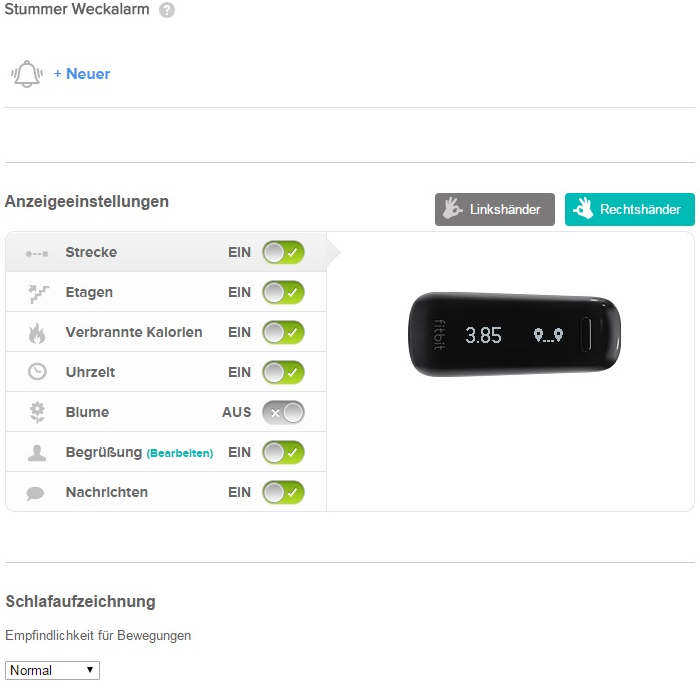Click the Strecke distance icon
This screenshot has width=700, height=689.
coord(37,253)
